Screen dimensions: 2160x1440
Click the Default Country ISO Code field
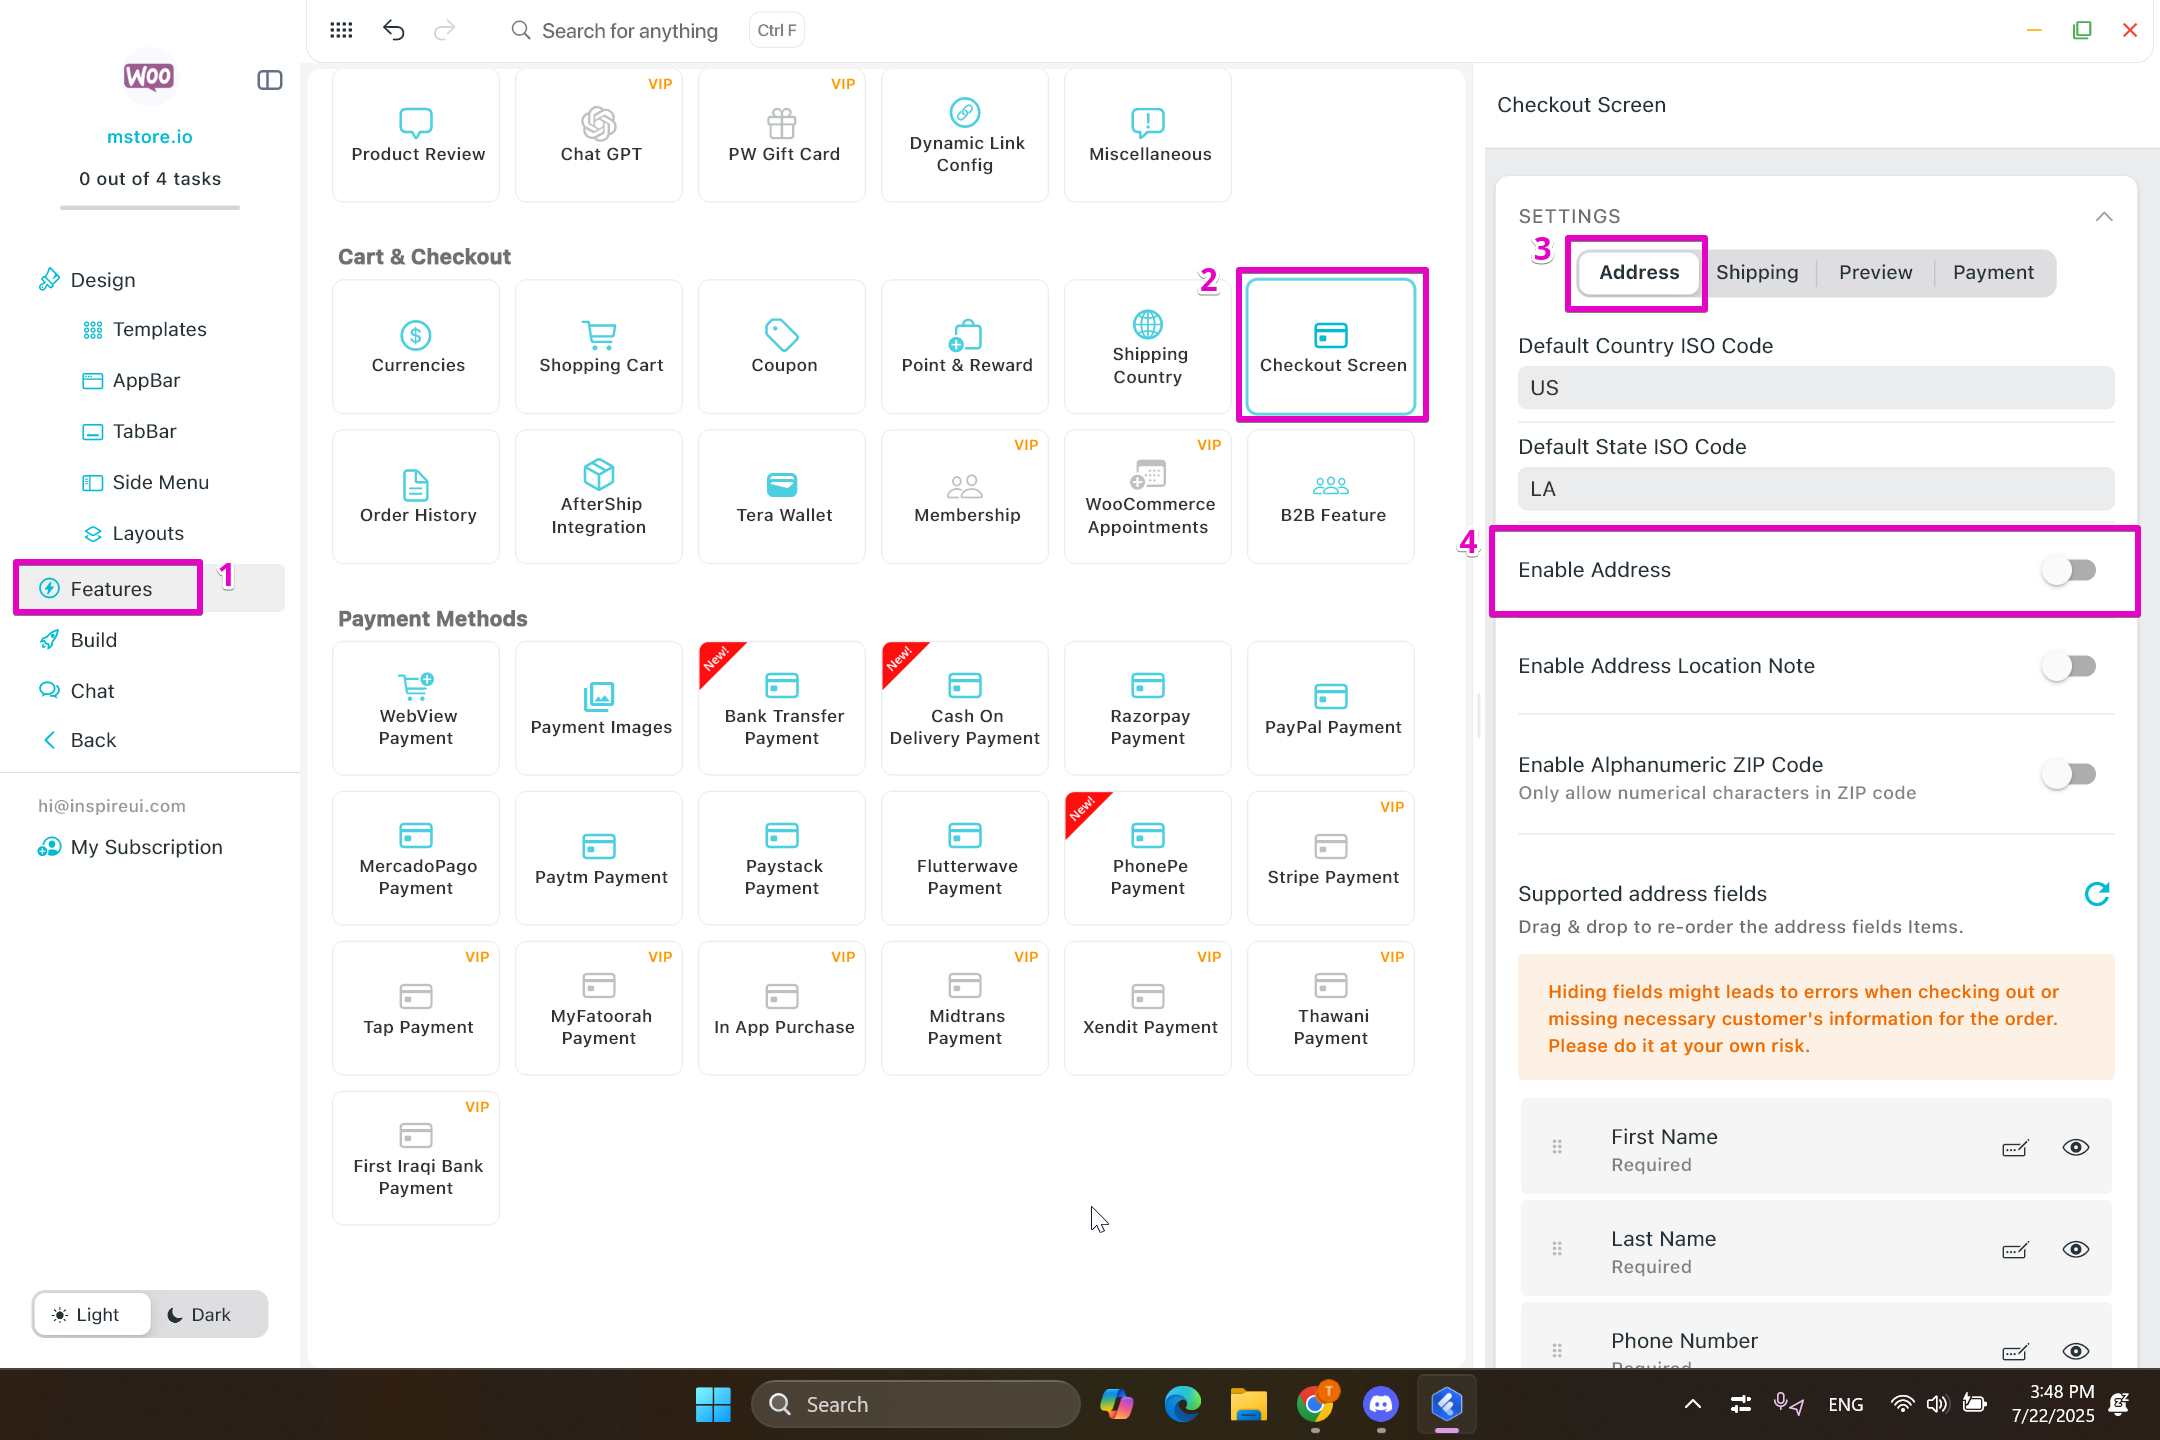click(1815, 388)
